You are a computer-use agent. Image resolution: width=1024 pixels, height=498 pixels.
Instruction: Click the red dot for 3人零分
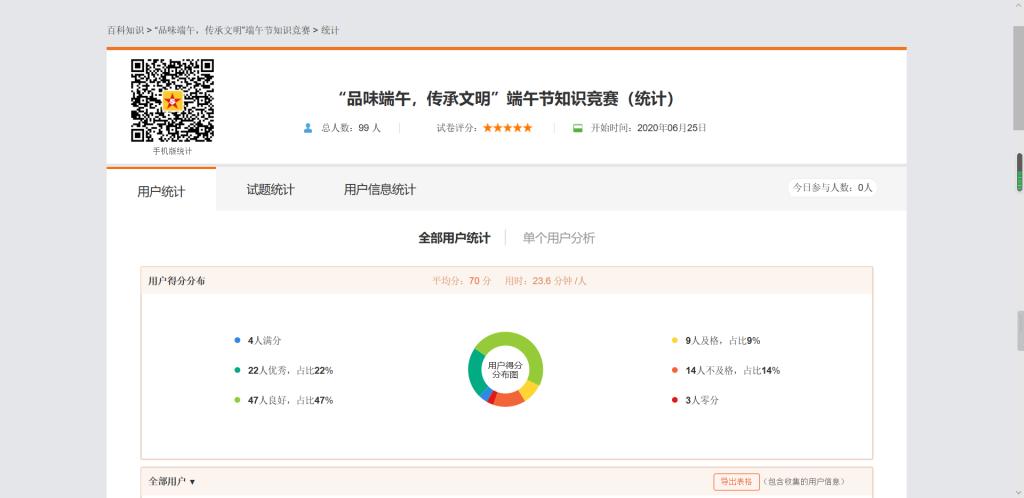(x=675, y=400)
